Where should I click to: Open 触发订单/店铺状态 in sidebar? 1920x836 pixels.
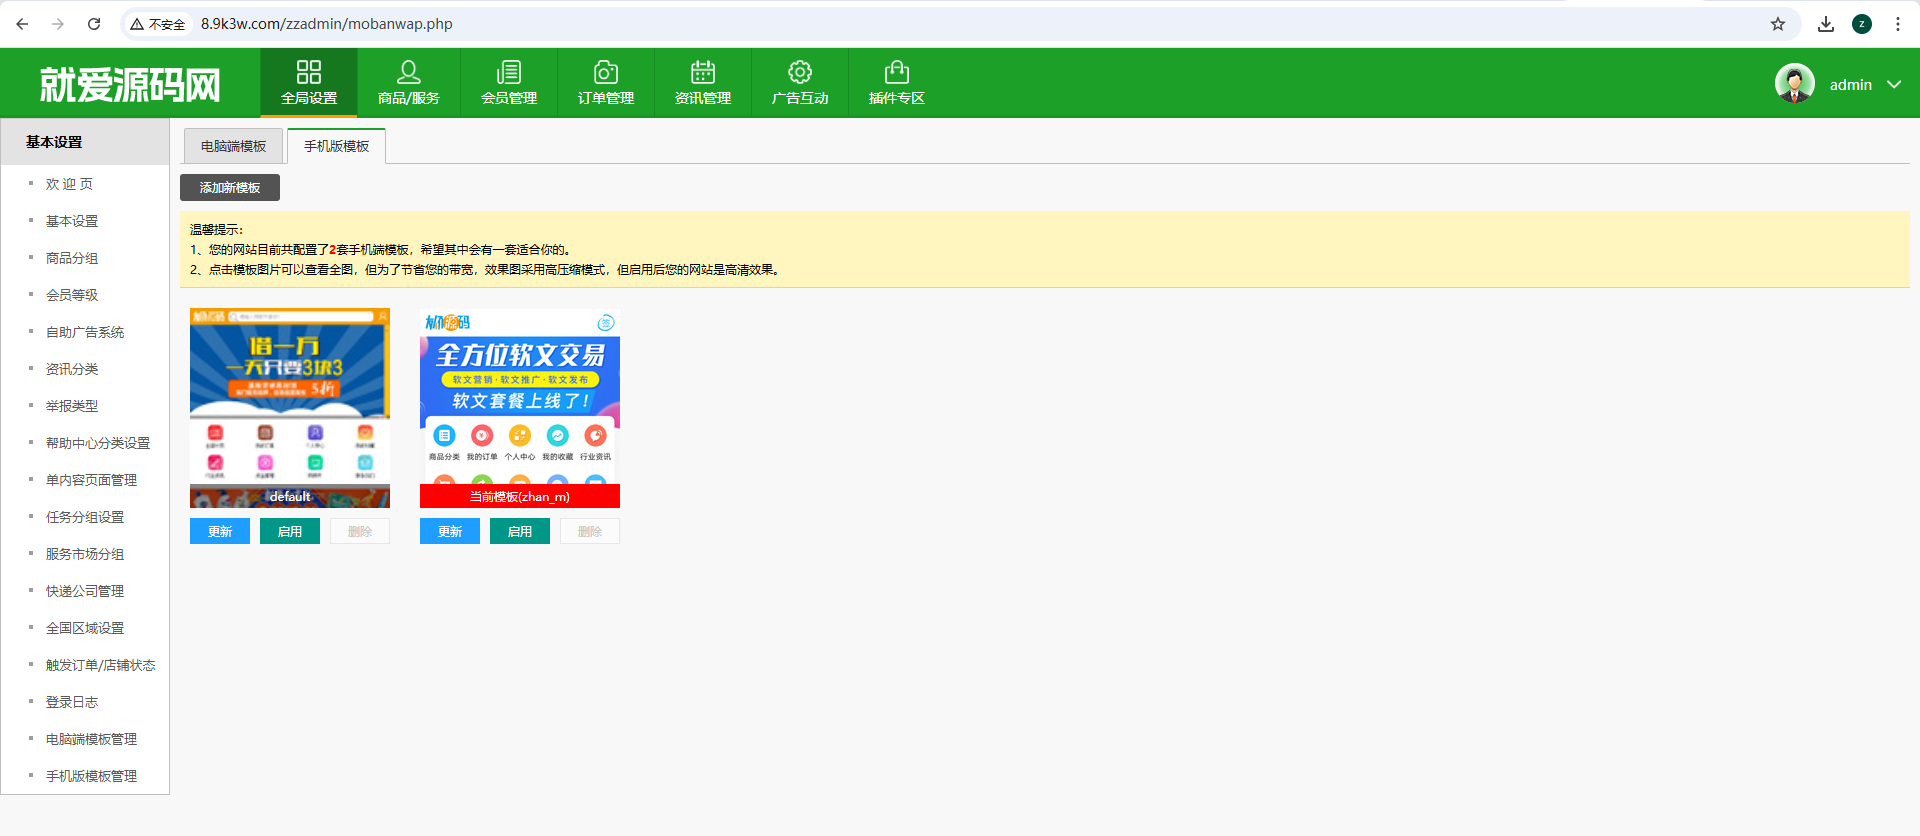(100, 665)
